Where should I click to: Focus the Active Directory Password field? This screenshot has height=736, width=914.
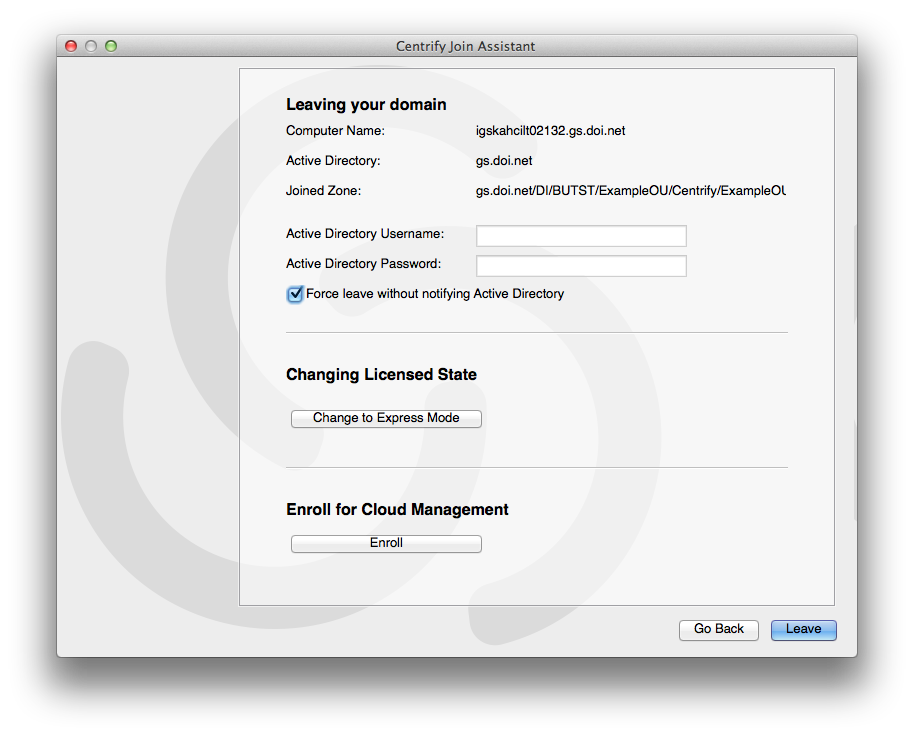(x=581, y=266)
